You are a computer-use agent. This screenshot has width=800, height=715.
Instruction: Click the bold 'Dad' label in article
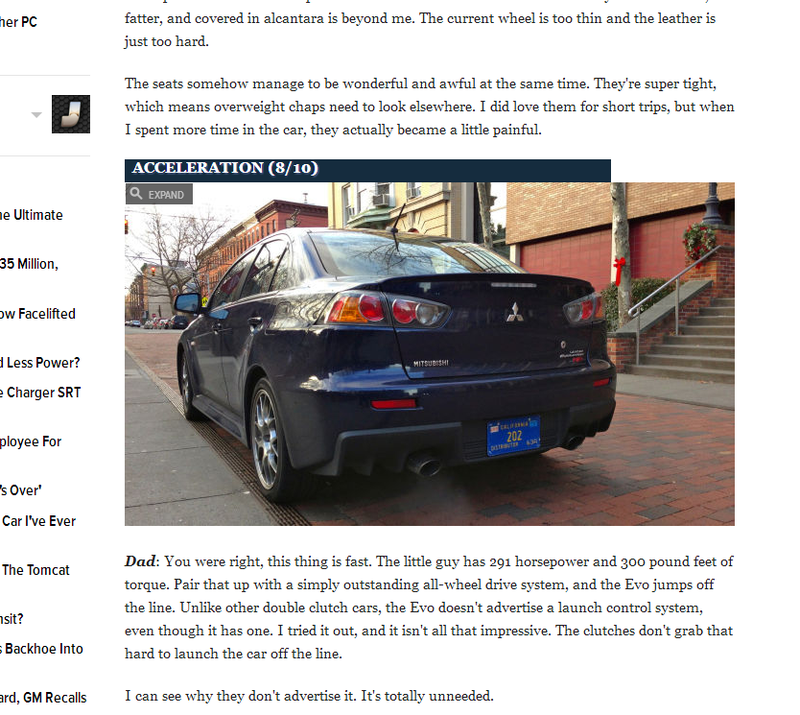tap(140, 561)
